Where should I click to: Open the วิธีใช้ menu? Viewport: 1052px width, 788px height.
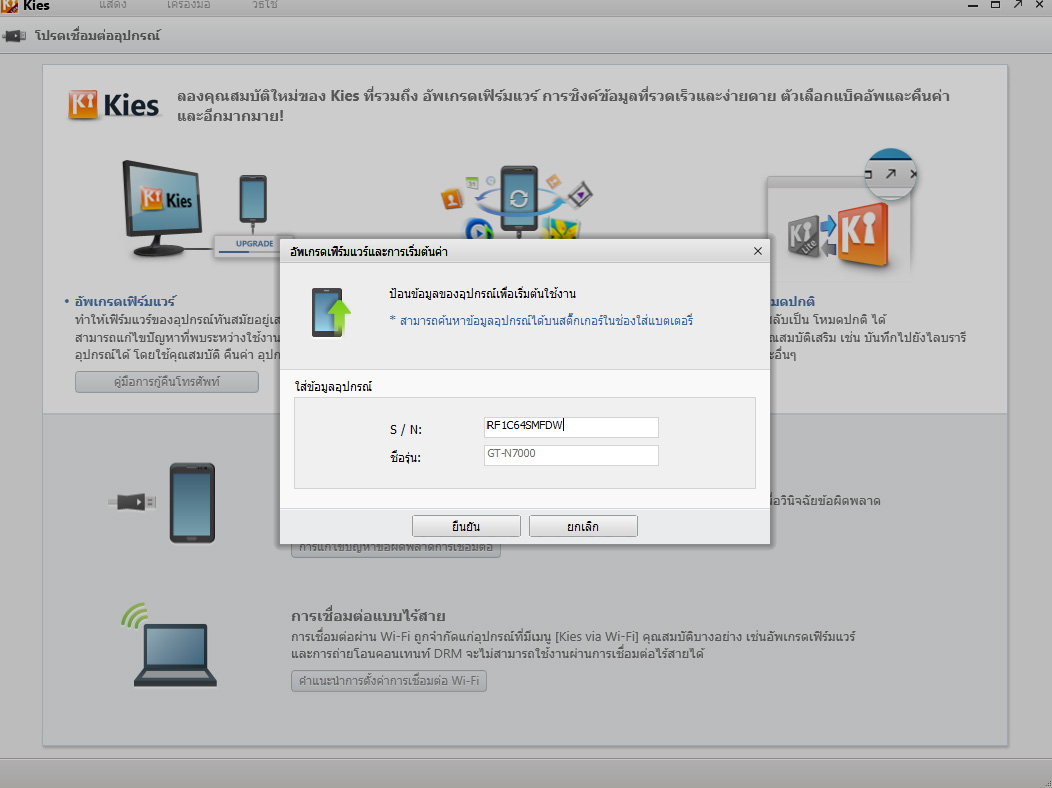[264, 5]
